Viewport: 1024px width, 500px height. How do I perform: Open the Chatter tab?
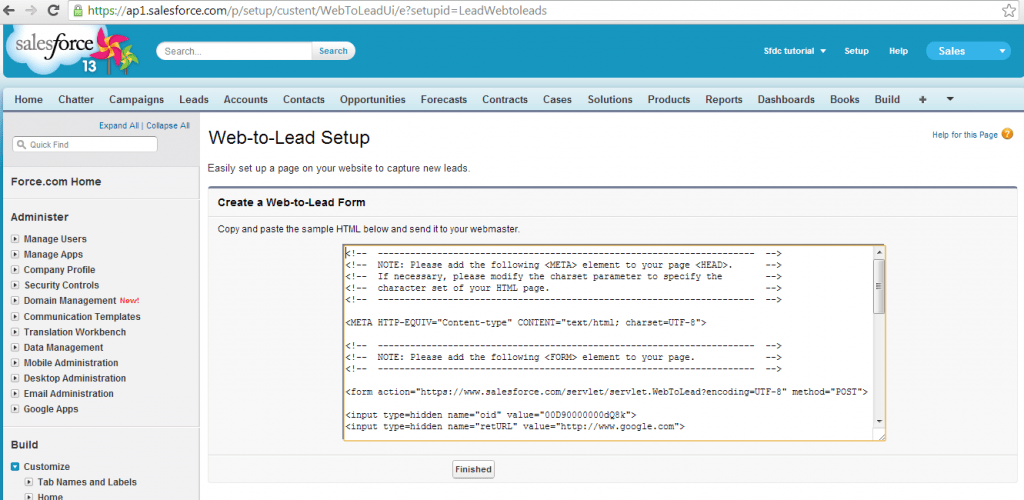[x=76, y=99]
